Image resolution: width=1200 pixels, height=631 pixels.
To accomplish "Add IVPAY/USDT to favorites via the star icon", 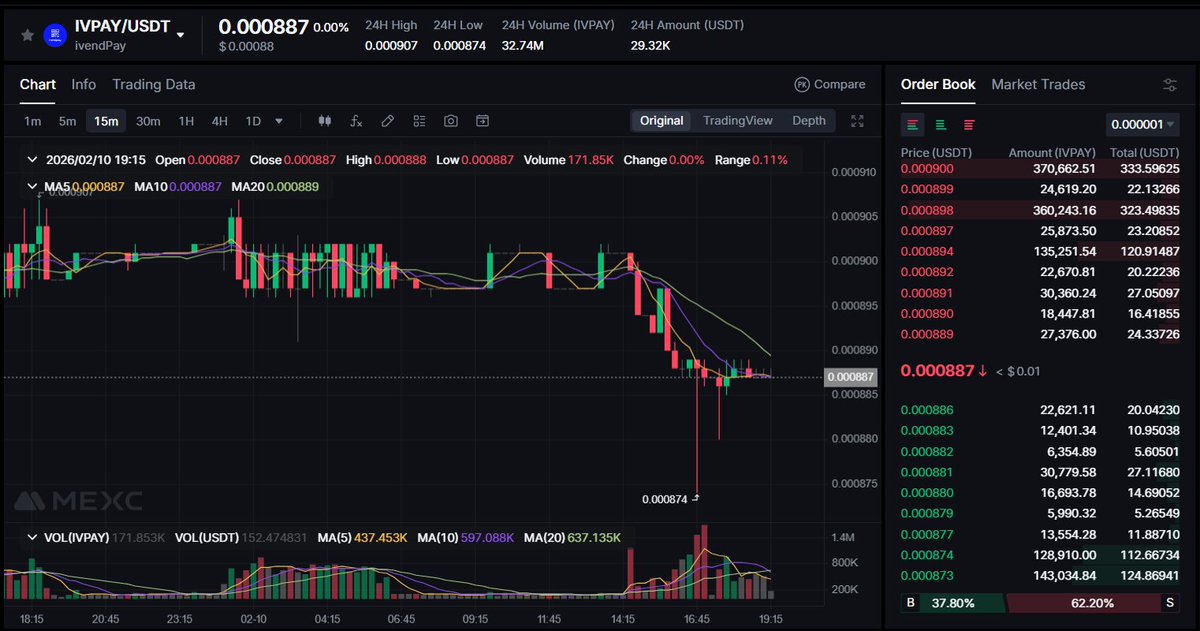I will [x=27, y=35].
